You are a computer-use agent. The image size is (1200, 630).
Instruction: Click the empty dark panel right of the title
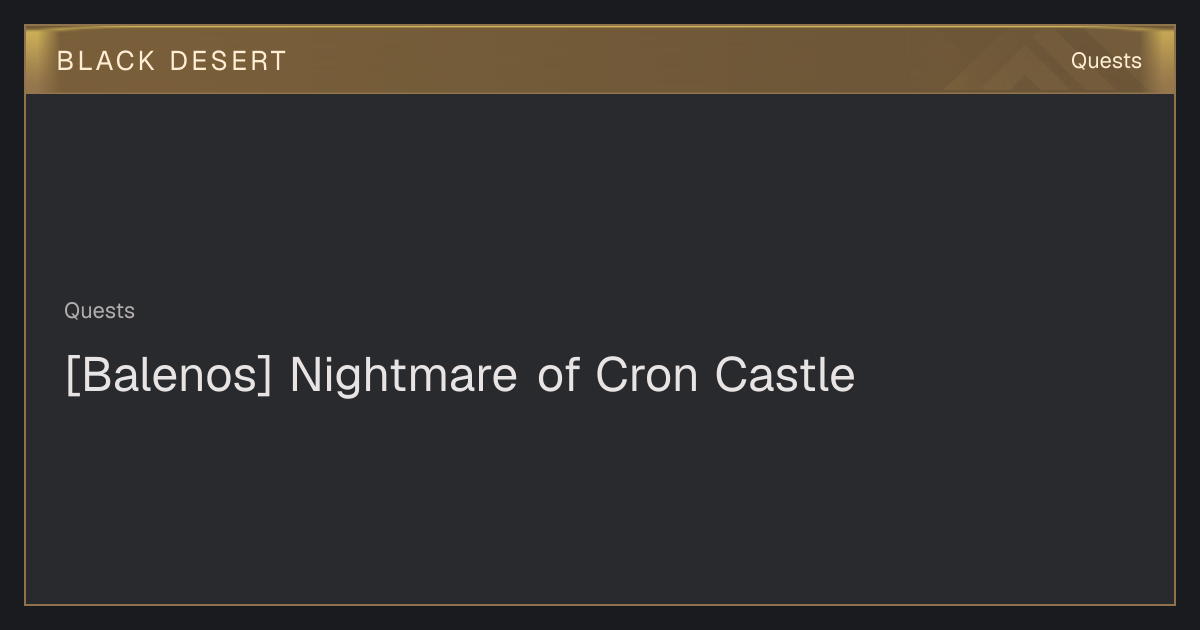pyautogui.click(x=1010, y=376)
